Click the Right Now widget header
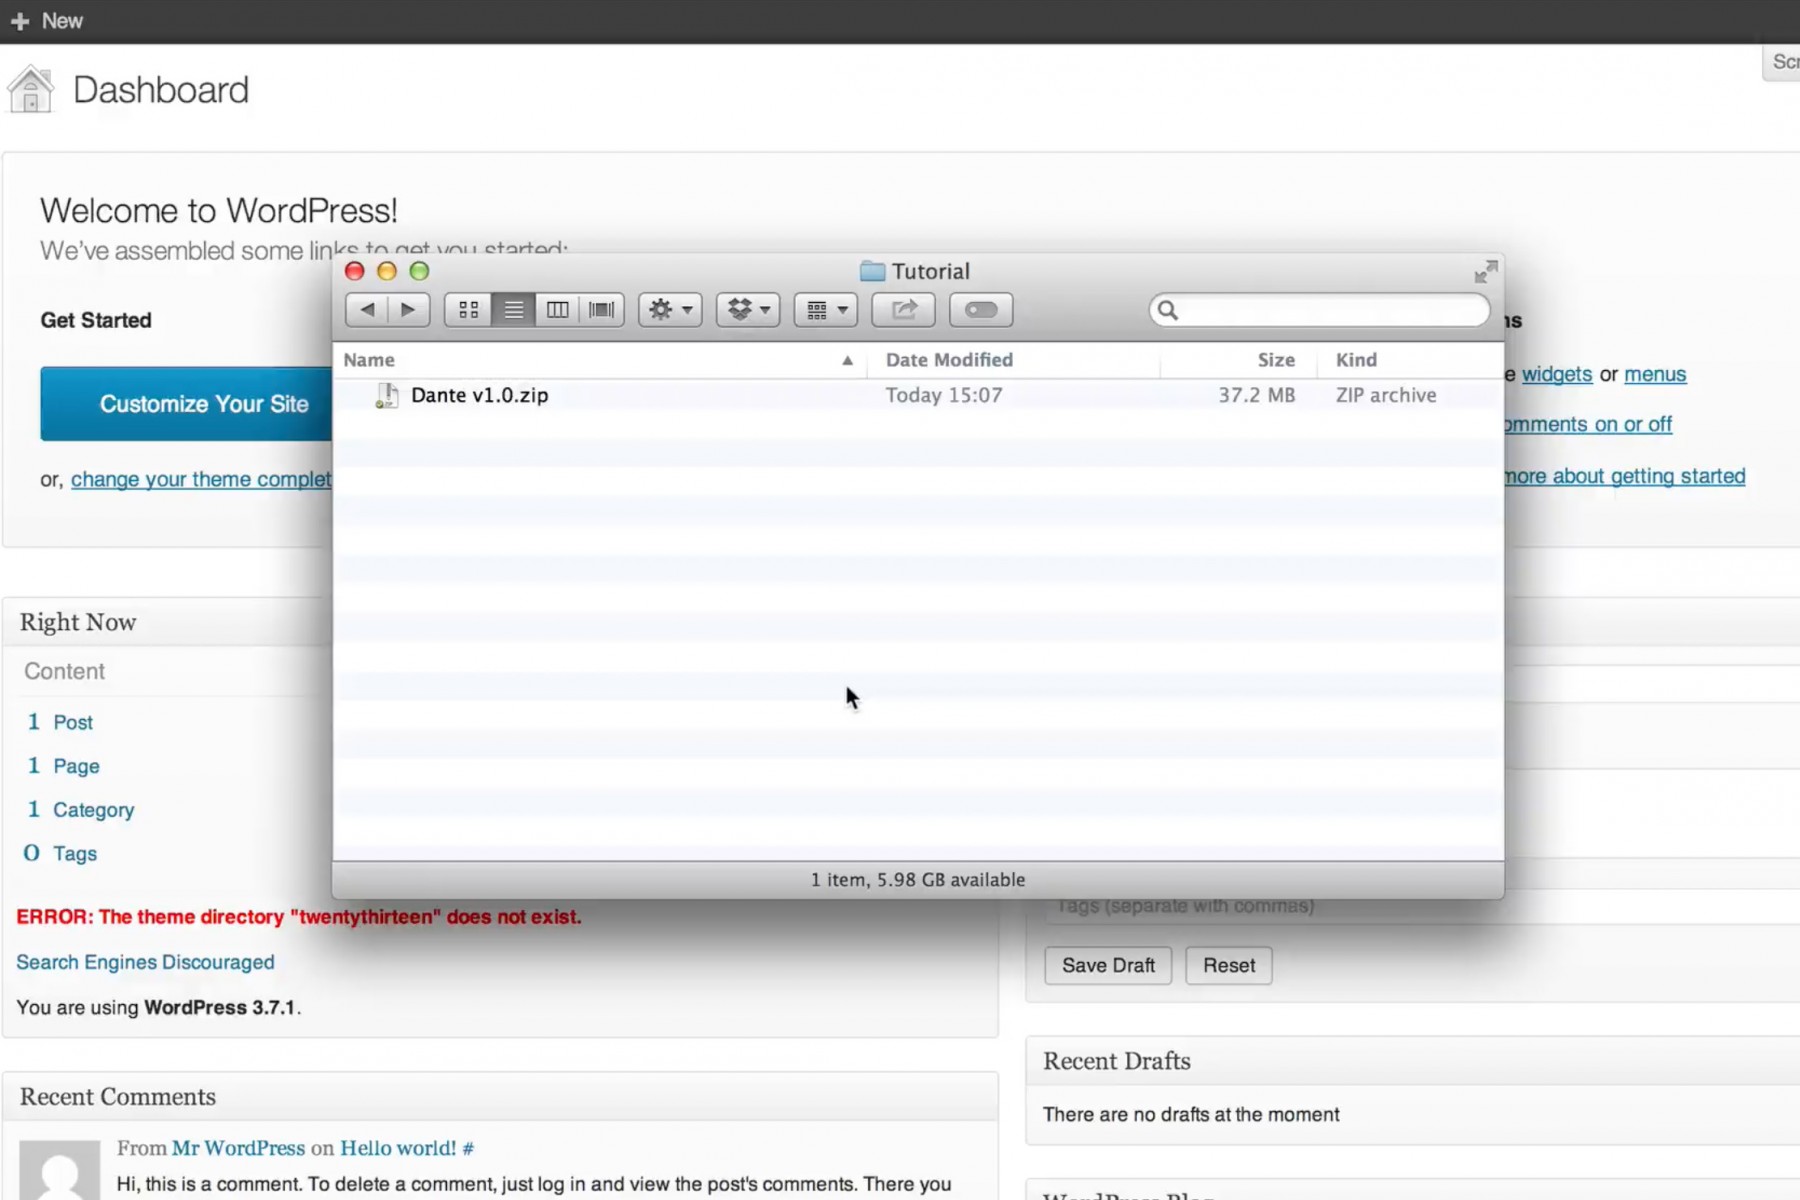This screenshot has width=1800, height=1200. pyautogui.click(x=167, y=622)
